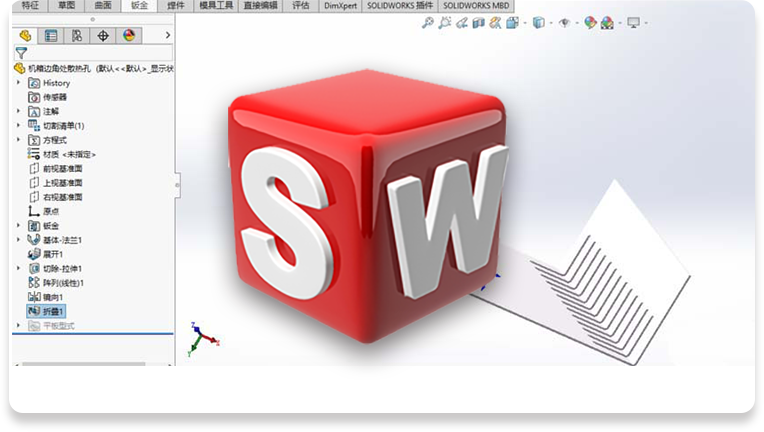Open the Display Style dropdown arrow
Viewport: 764px width, 432px height.
[551, 23]
